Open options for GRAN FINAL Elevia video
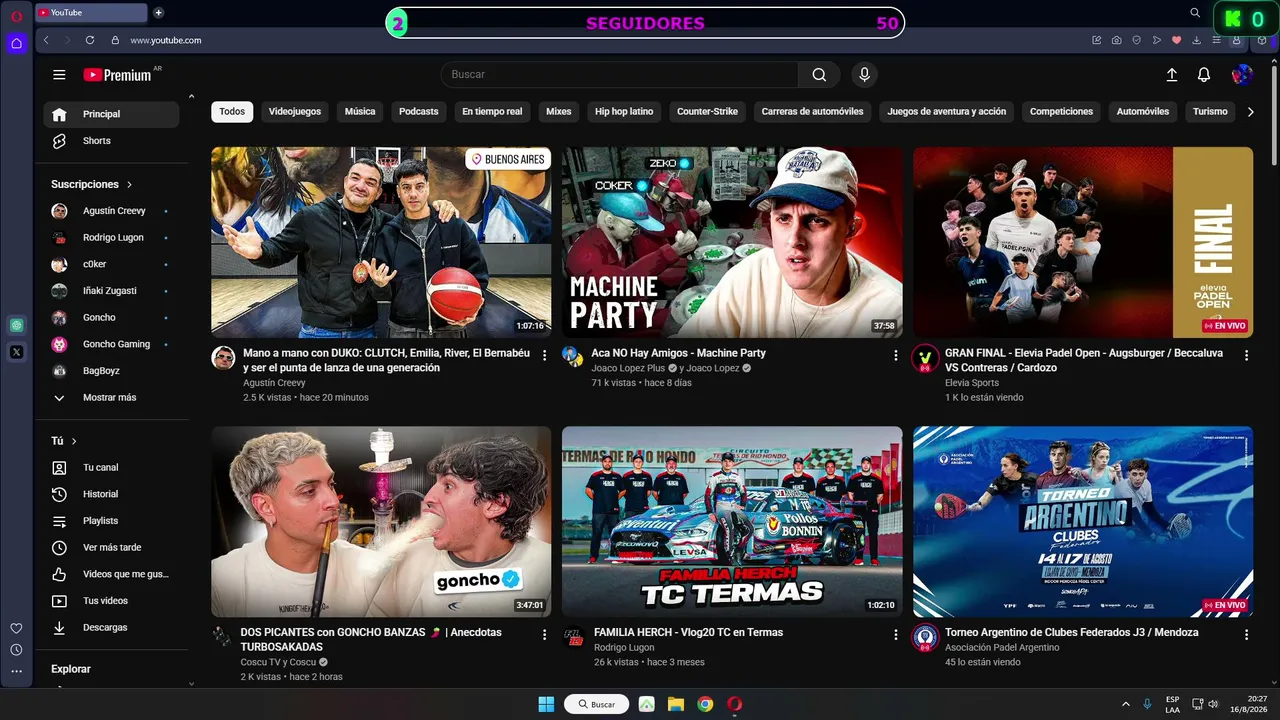The height and width of the screenshot is (720, 1280). (x=1246, y=355)
